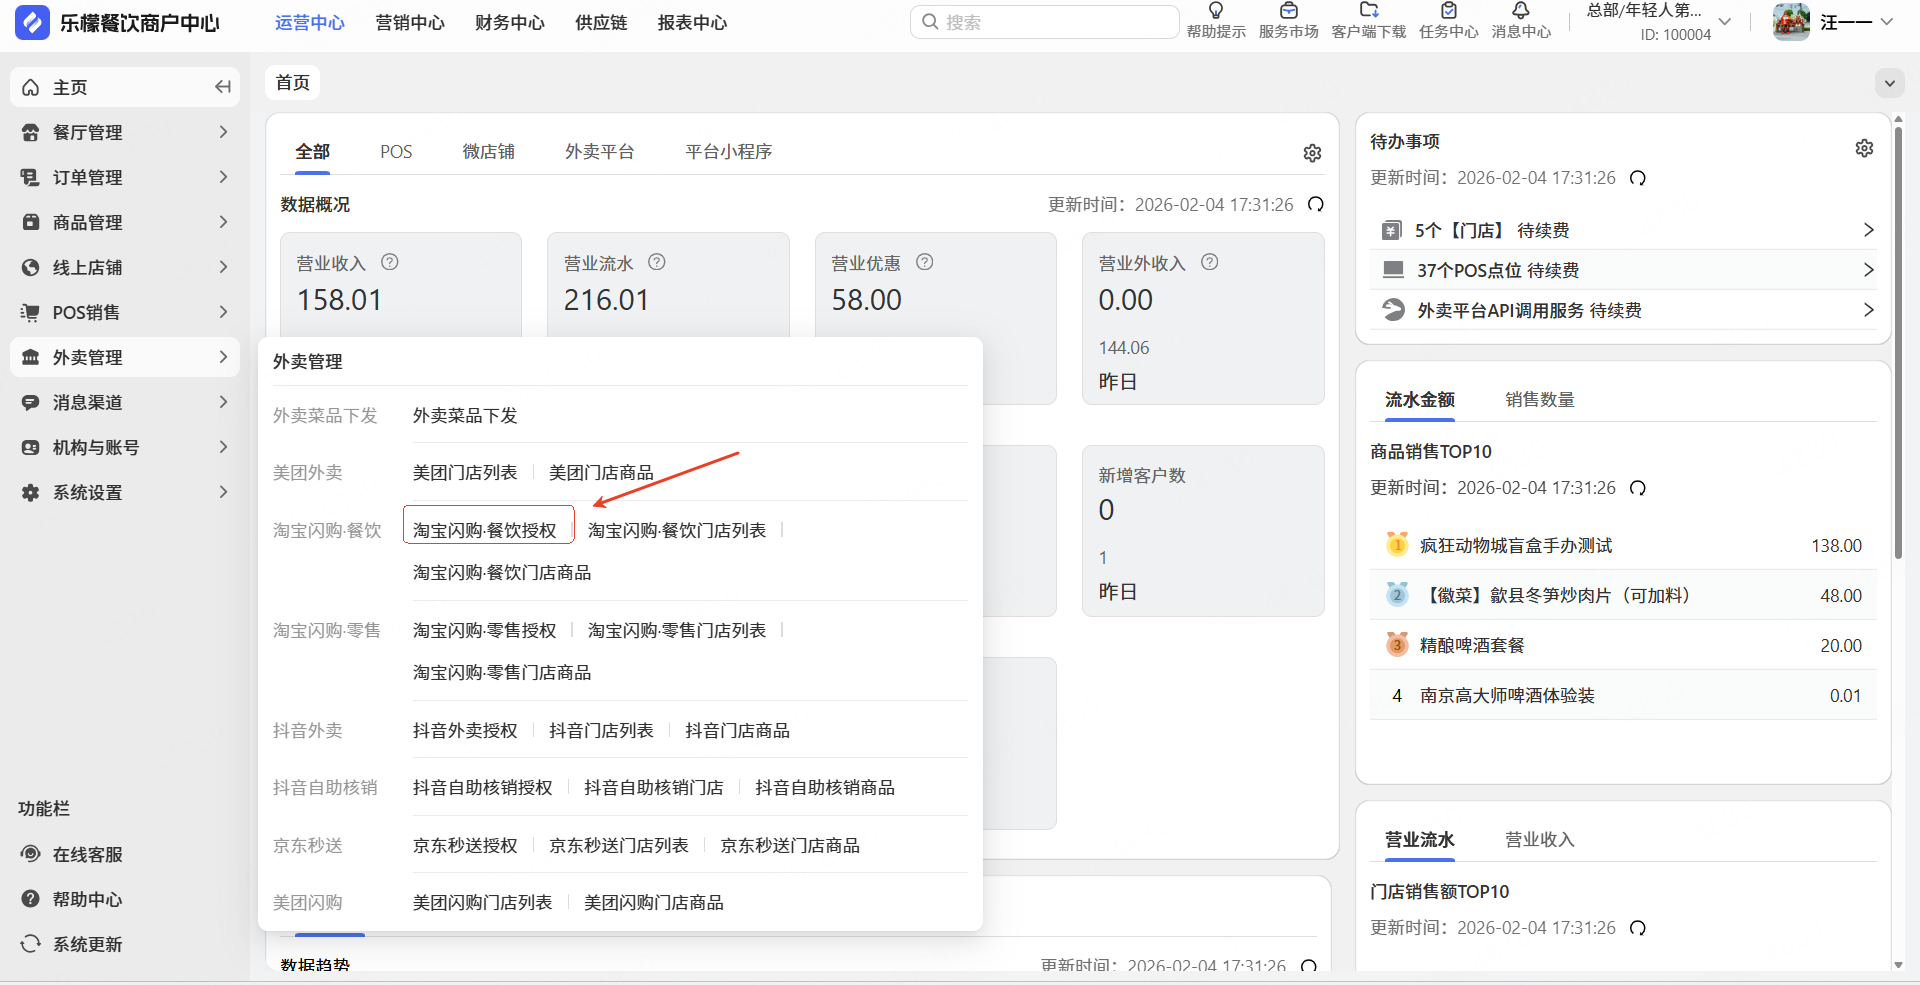1920x985 pixels.
Task: Switch to 营销中心 top menu
Action: [410, 23]
